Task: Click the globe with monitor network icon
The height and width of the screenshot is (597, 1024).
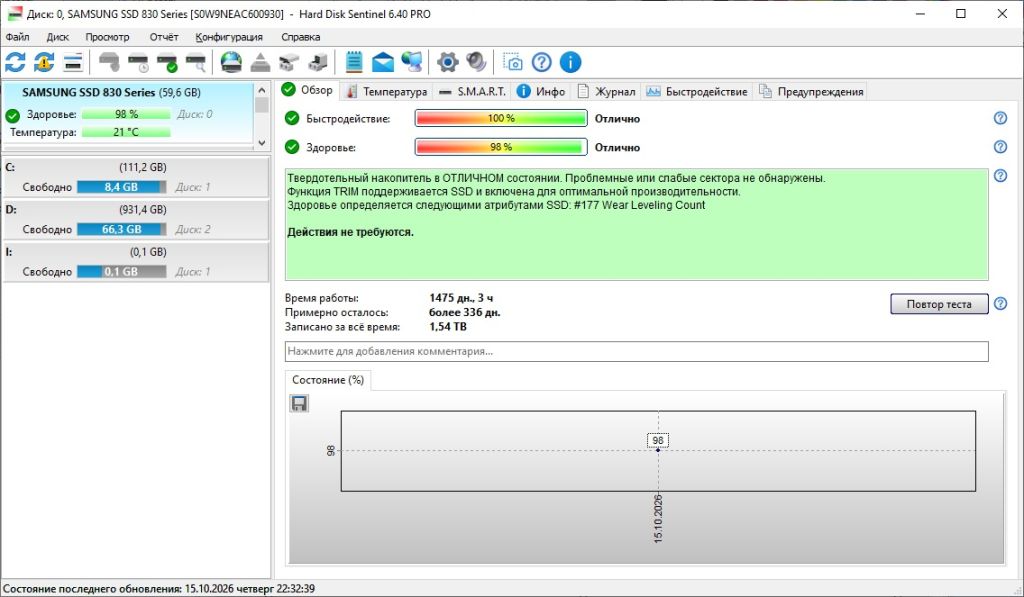Action: click(x=411, y=63)
